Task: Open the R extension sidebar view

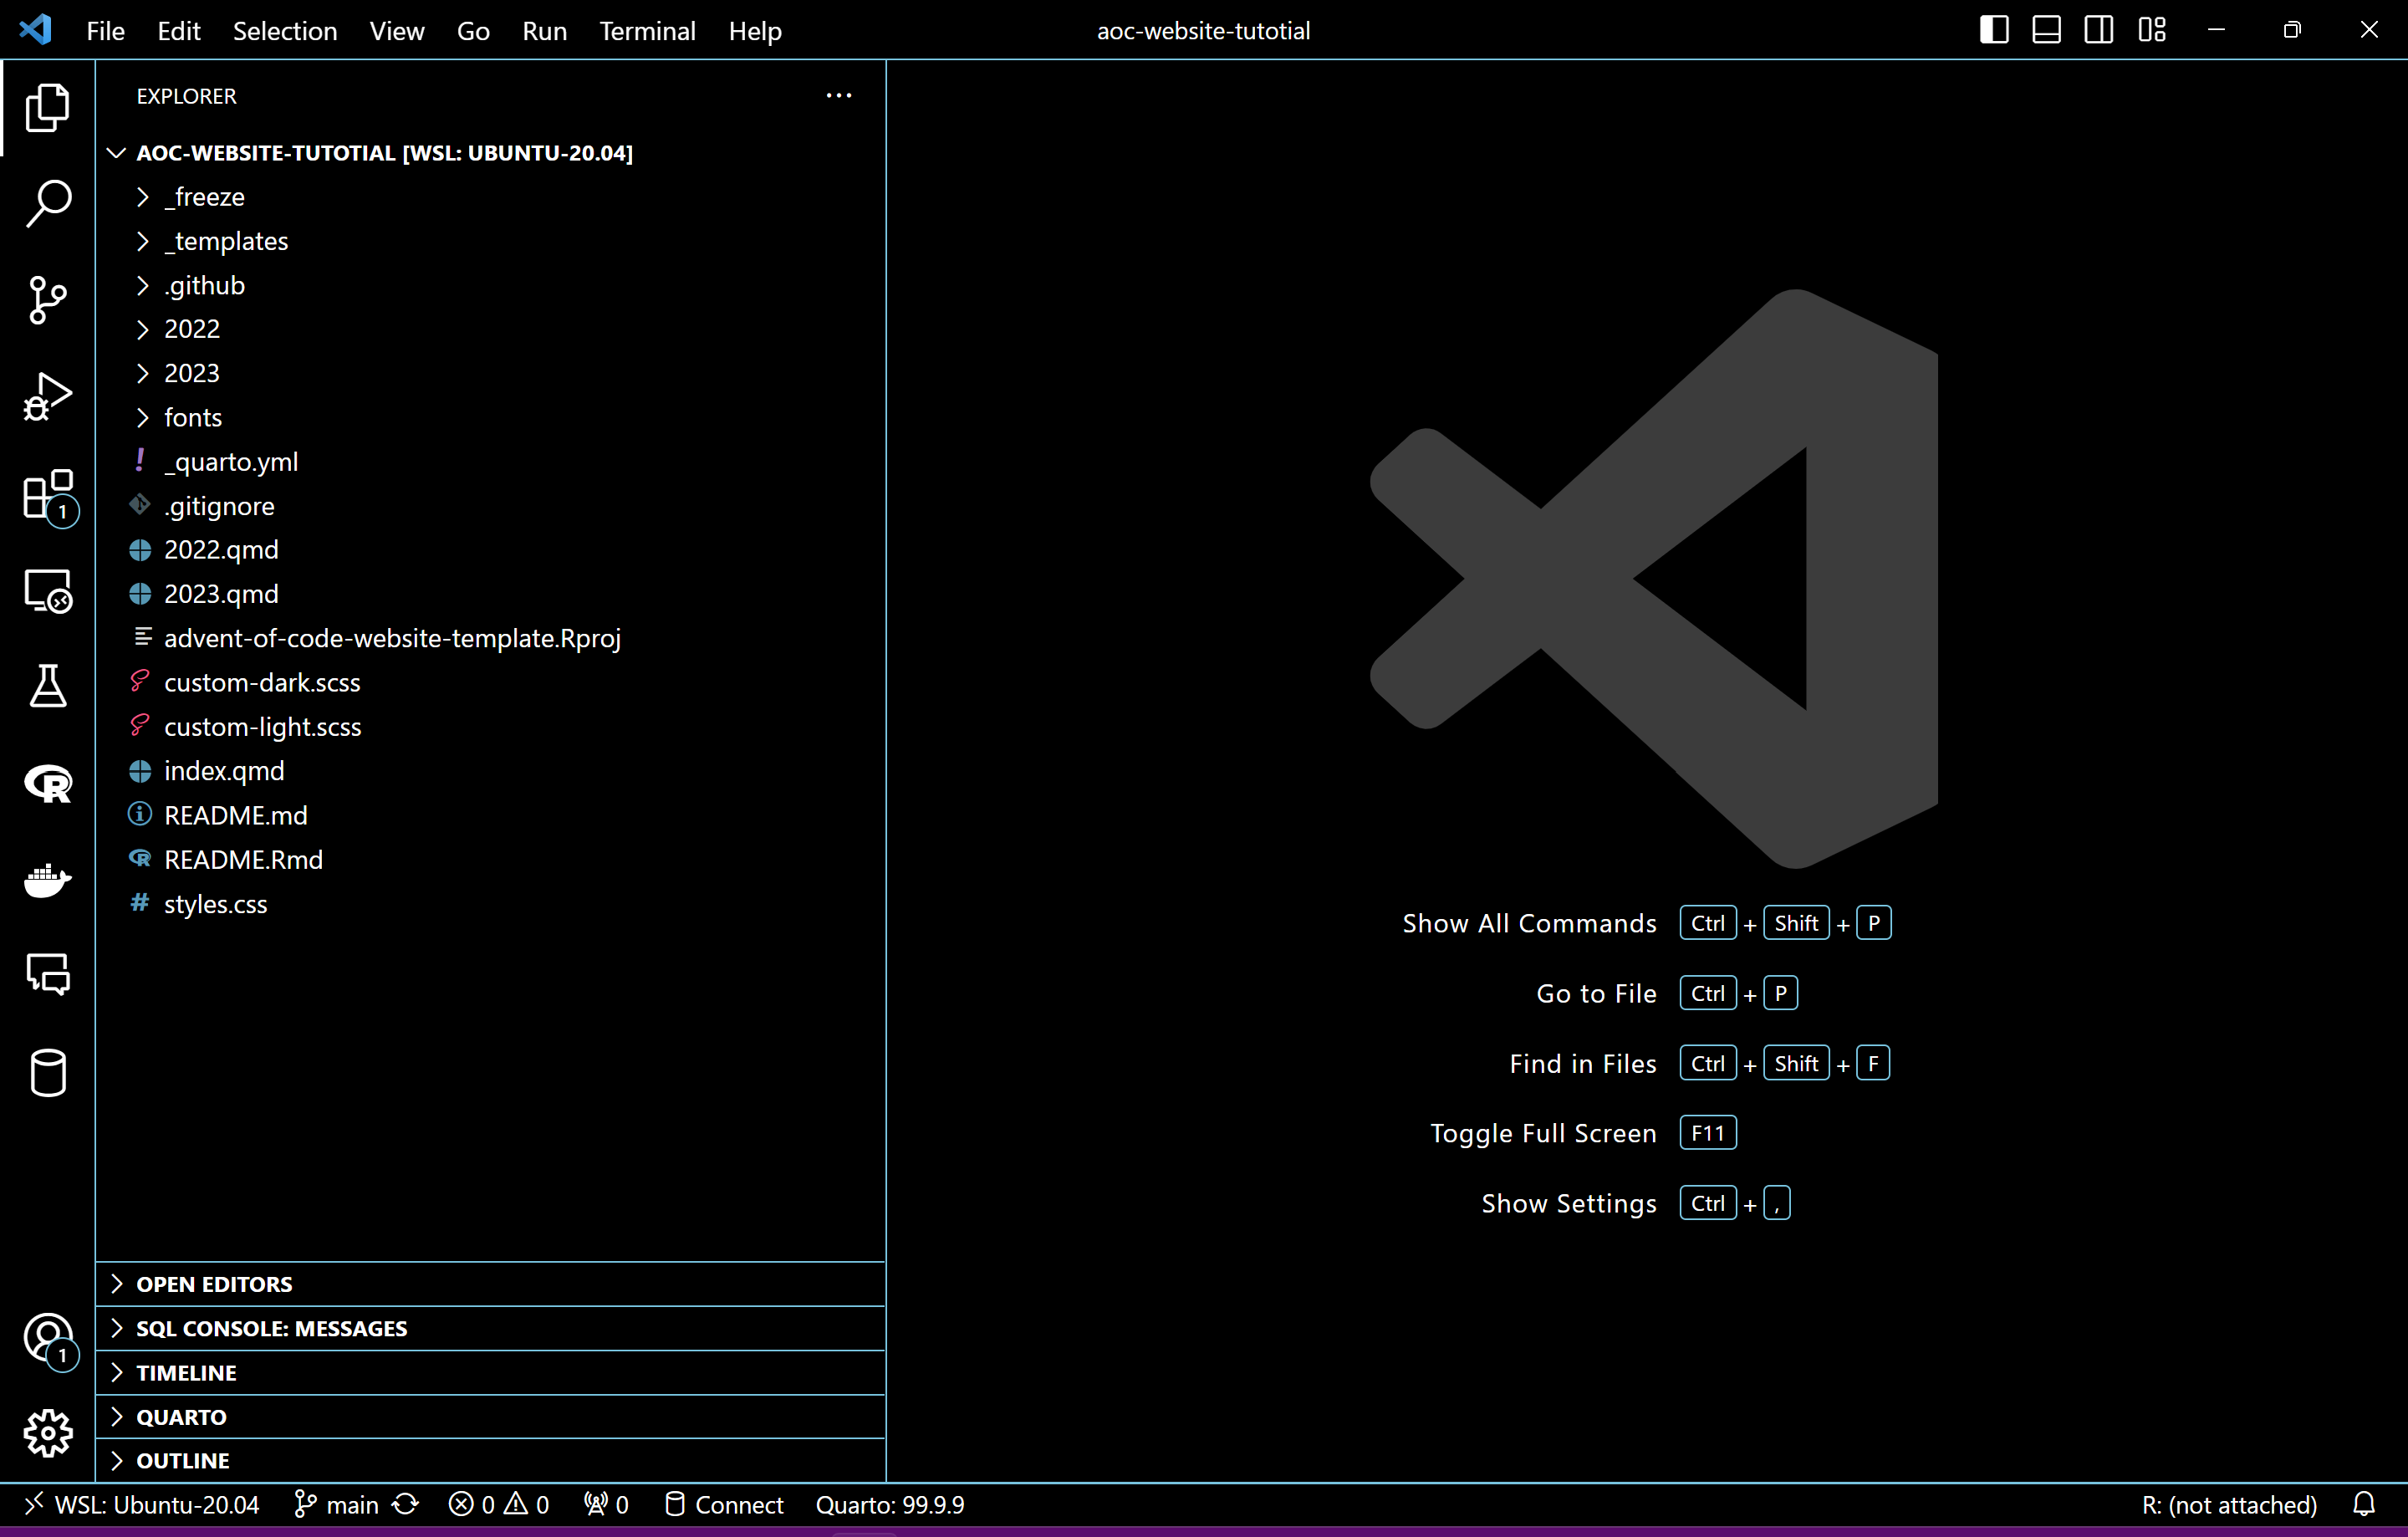Action: [x=47, y=783]
